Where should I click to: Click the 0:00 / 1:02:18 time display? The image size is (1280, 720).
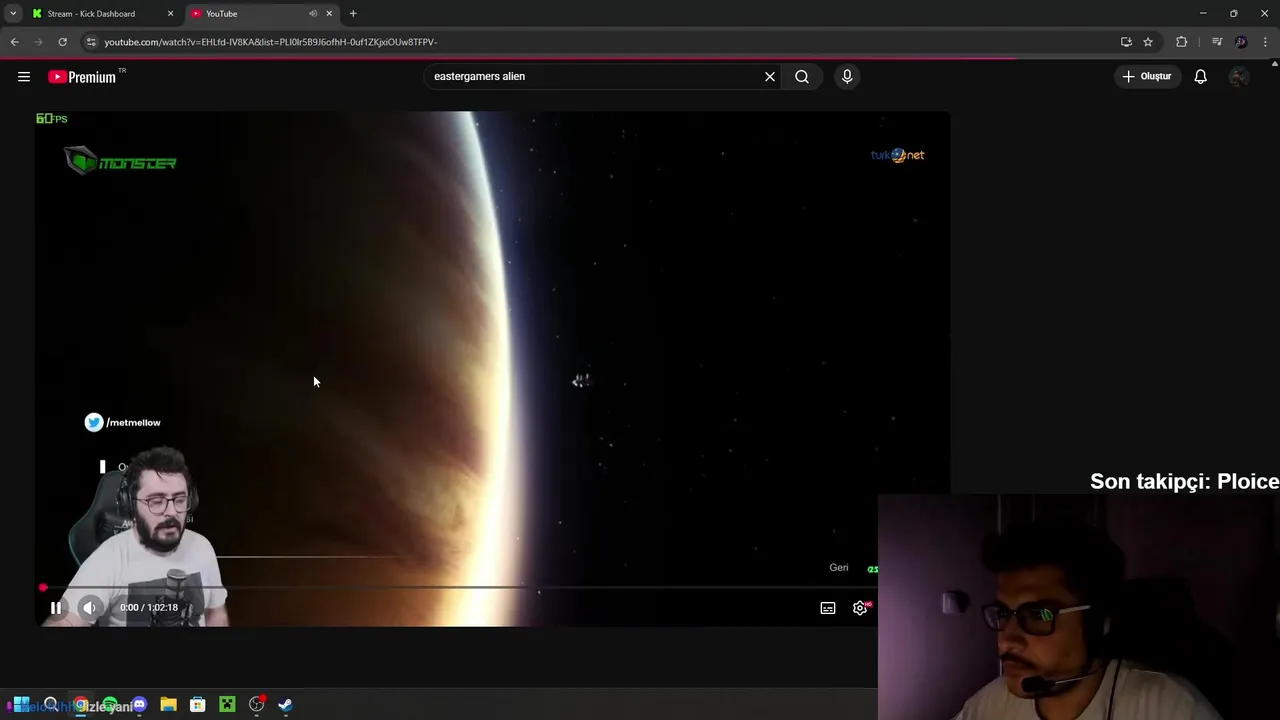click(149, 607)
